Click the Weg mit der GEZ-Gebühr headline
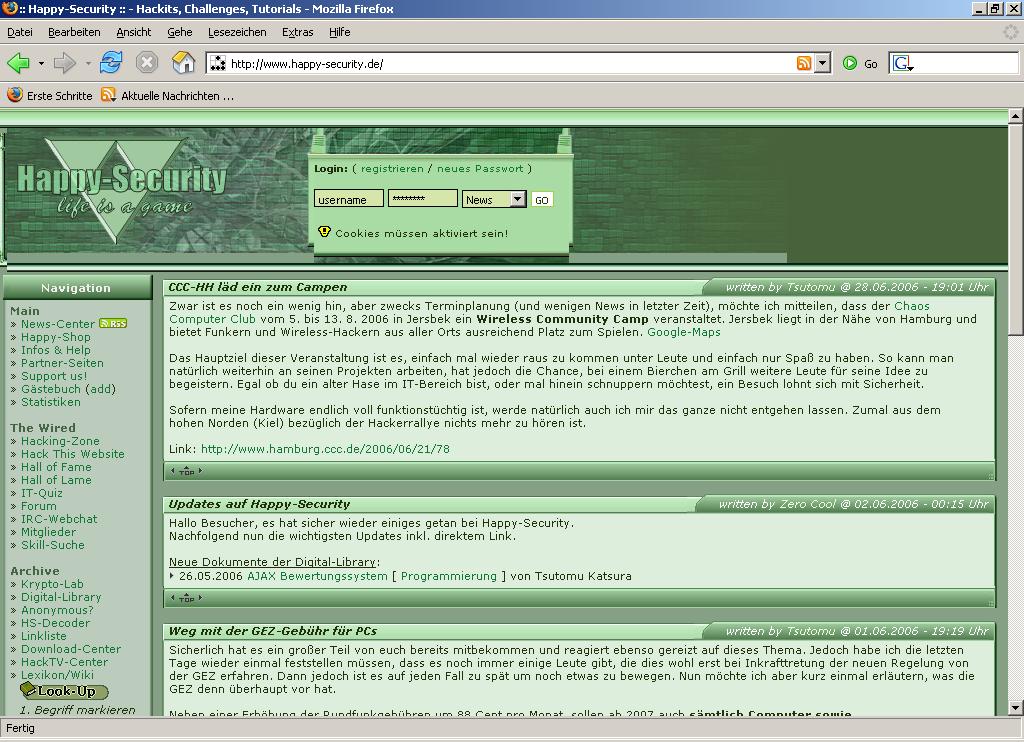 pos(273,631)
